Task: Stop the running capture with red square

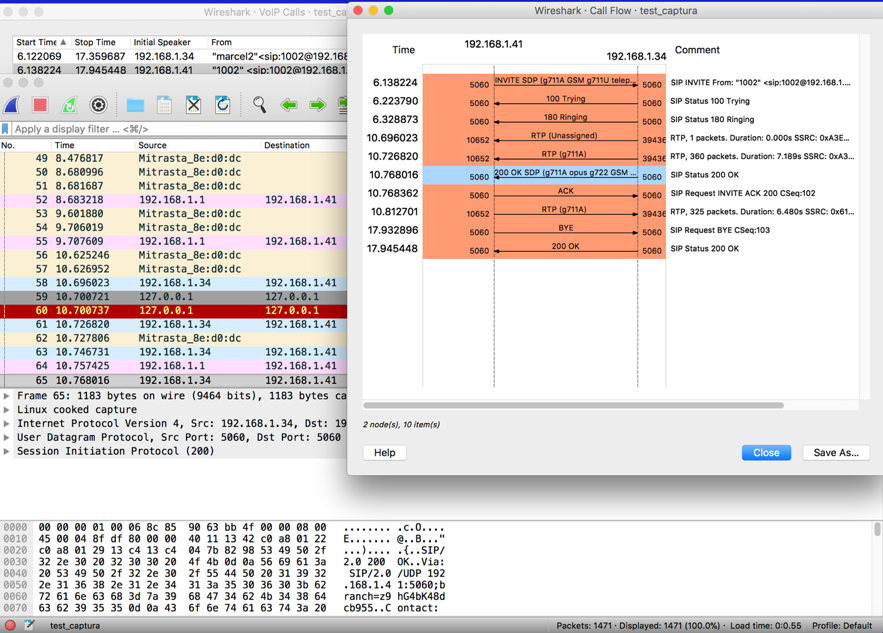Action: pos(40,105)
